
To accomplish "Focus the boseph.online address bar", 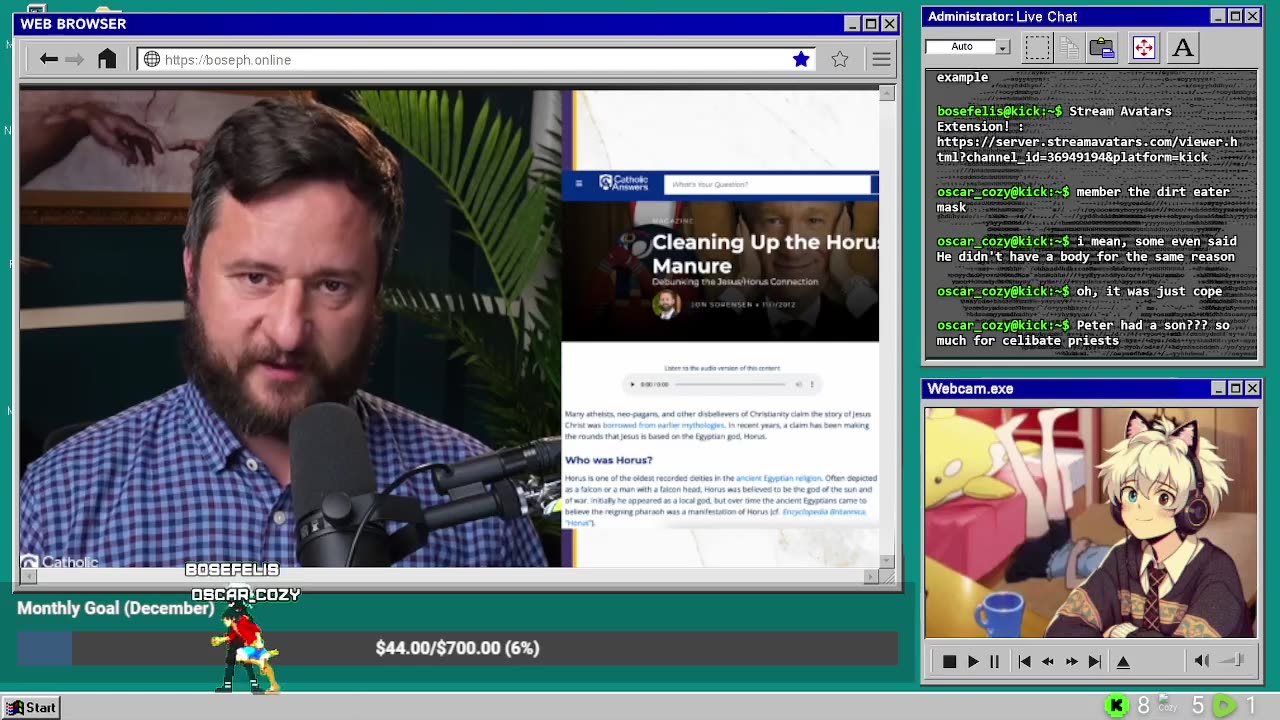I will [475, 60].
